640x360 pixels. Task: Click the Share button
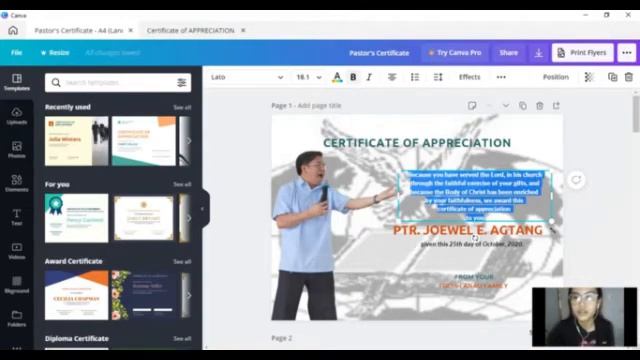click(x=509, y=53)
